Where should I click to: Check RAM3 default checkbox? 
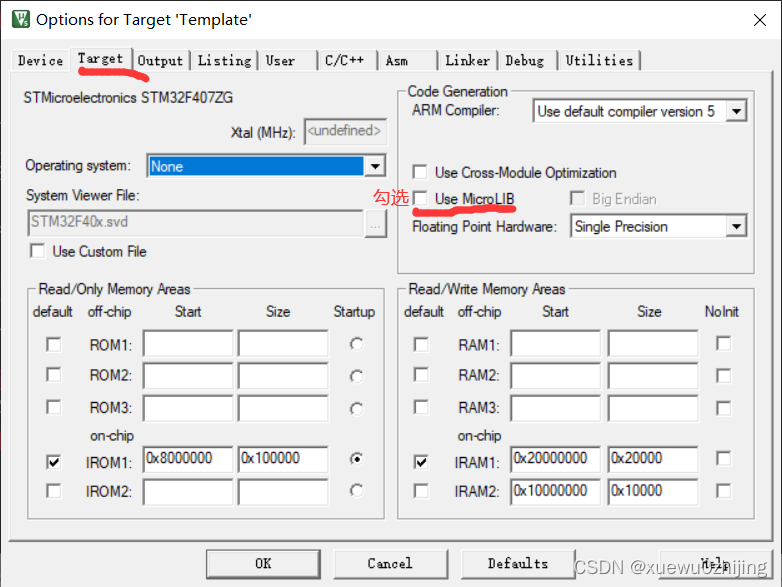click(x=421, y=407)
